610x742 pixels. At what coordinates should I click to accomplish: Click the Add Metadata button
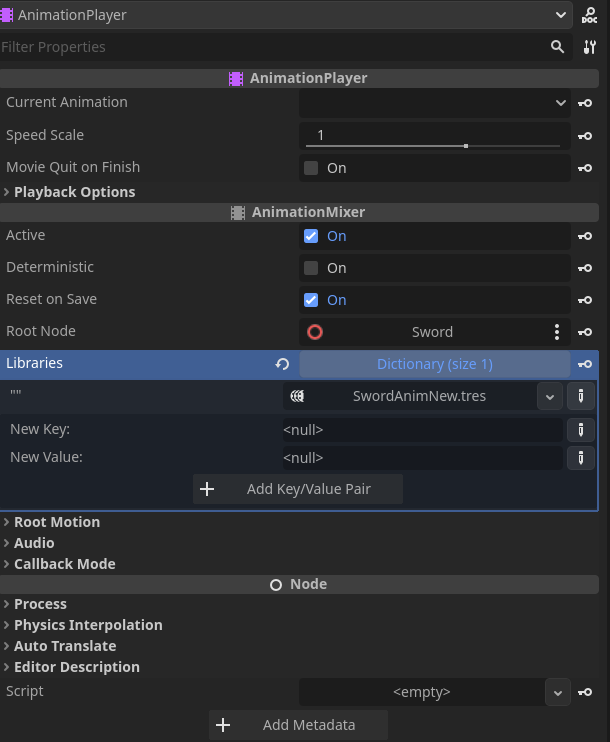(x=298, y=725)
